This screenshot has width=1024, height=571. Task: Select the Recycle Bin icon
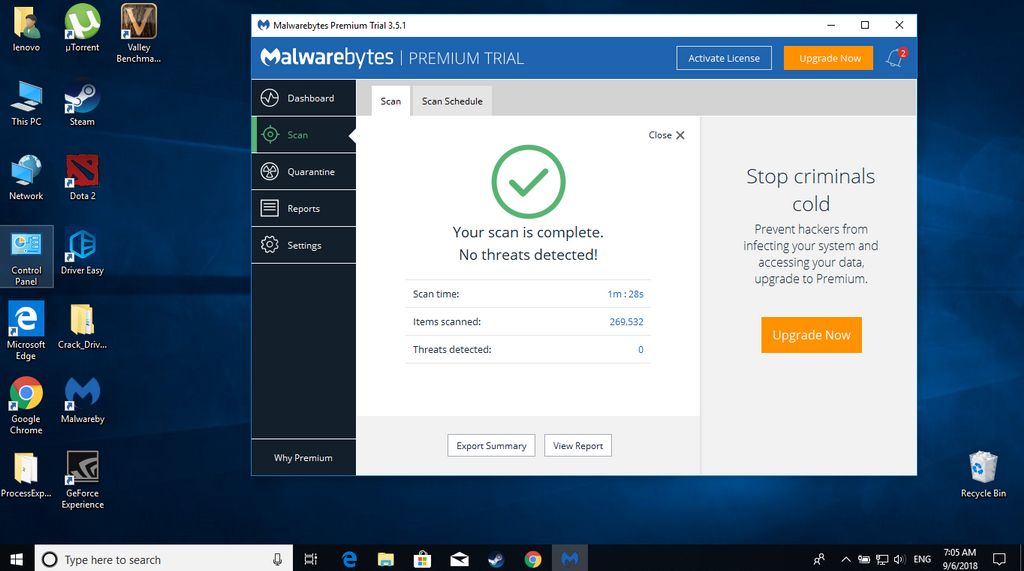click(983, 475)
